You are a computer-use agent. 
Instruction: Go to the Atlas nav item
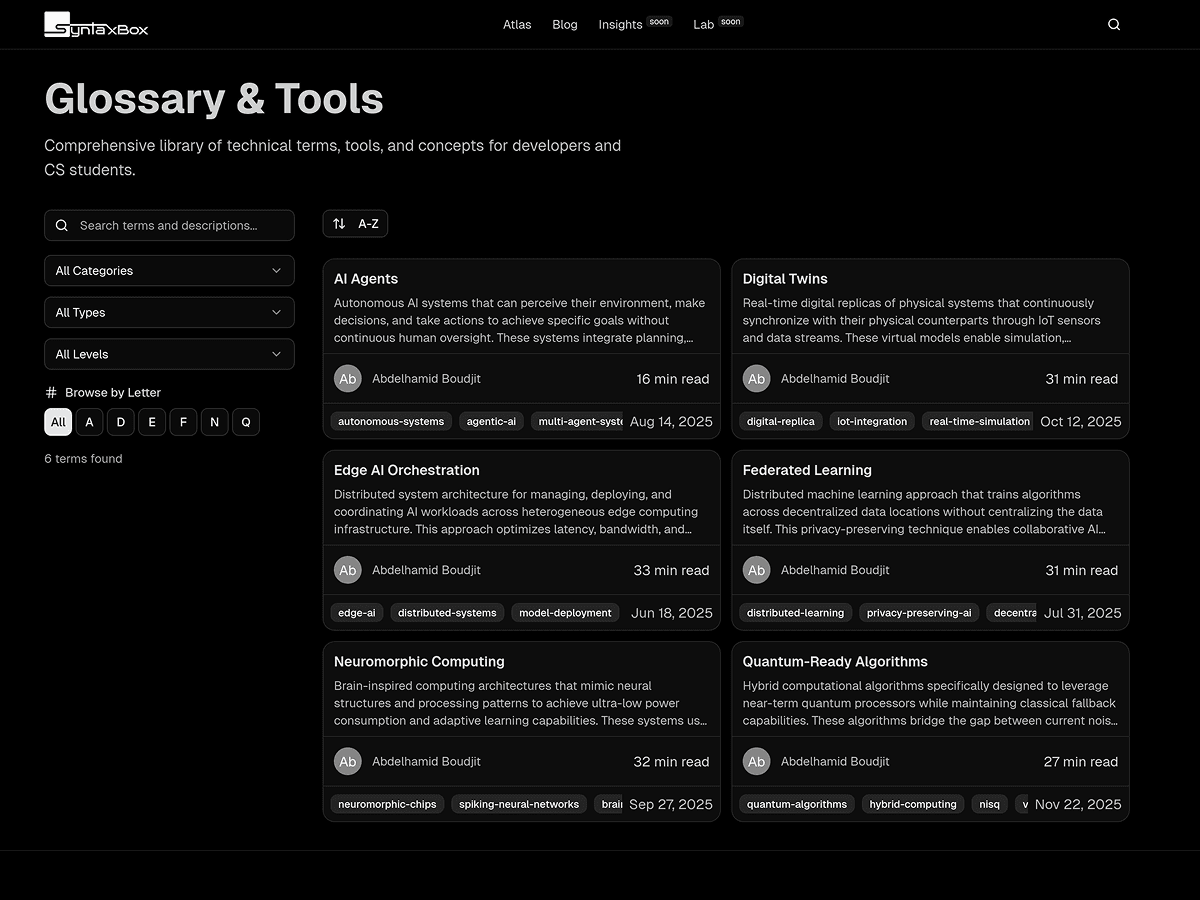point(517,25)
